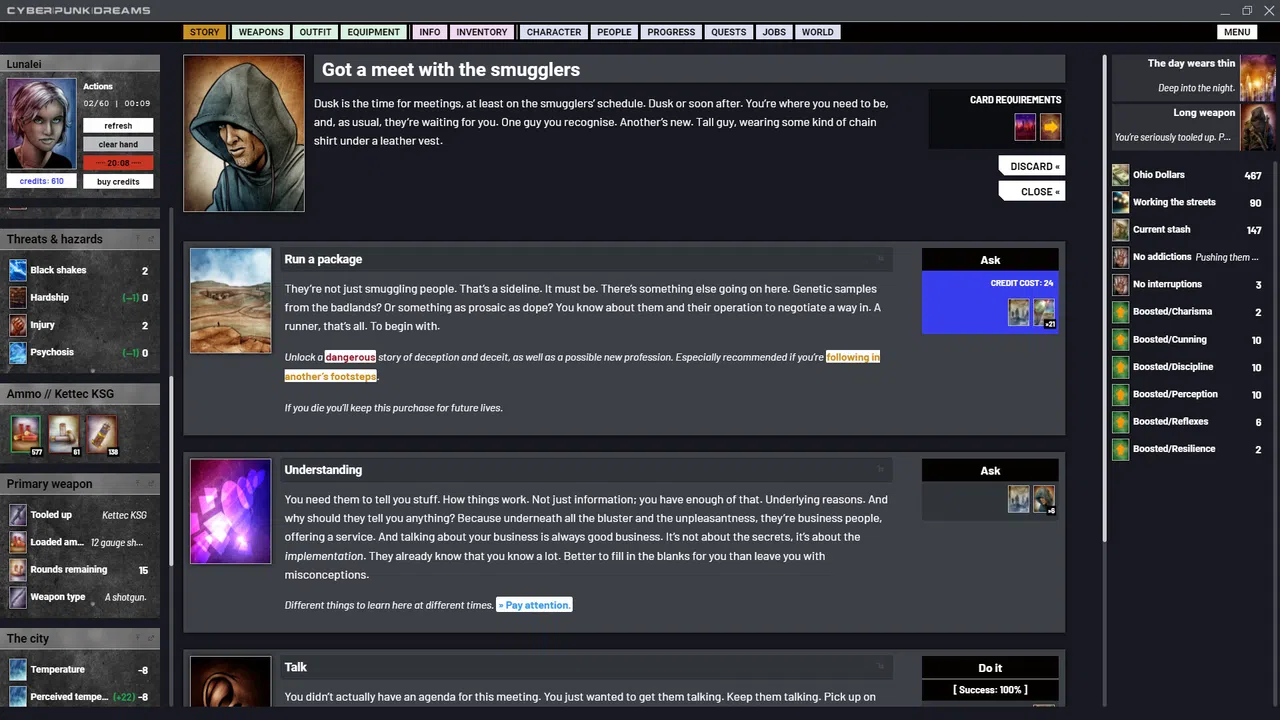Screen dimensions: 1280x720
Task: Click the Injury hazard icon
Action: pos(18,325)
